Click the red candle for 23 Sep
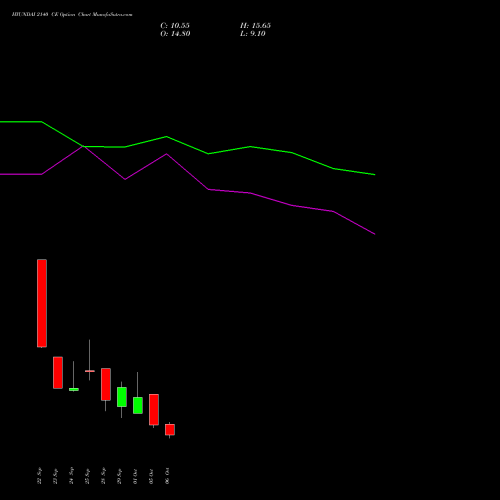The height and width of the screenshot is (500, 500). [58, 373]
